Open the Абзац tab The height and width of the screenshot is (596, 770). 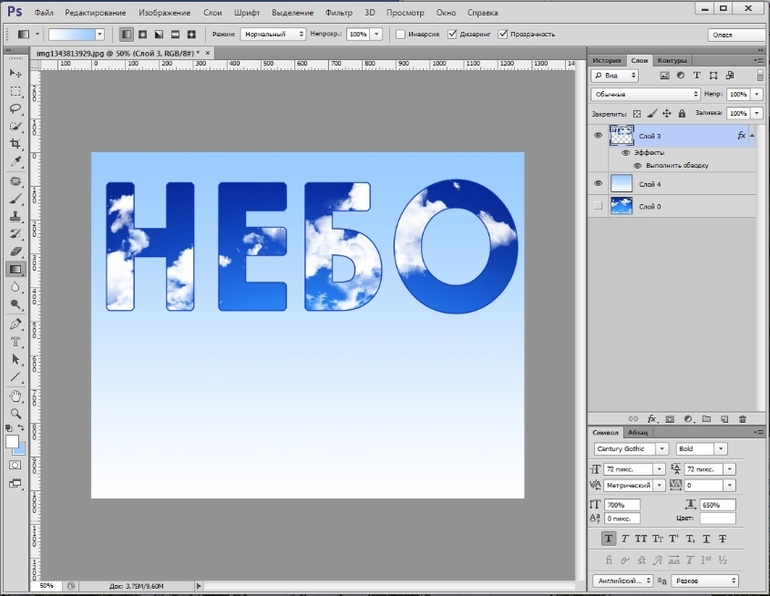(x=638, y=433)
